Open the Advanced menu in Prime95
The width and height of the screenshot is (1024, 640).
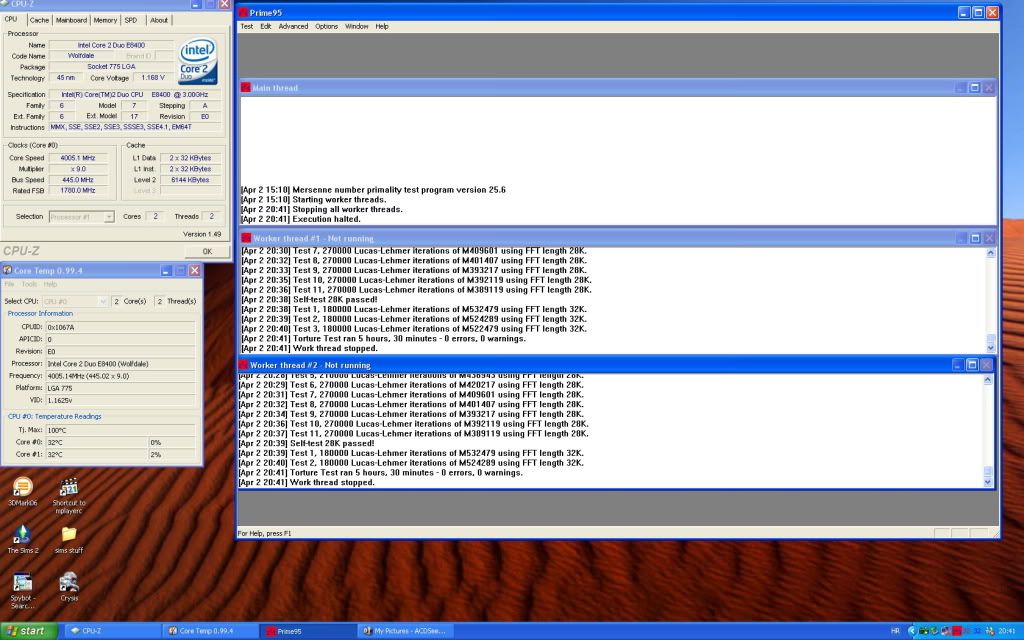293,27
